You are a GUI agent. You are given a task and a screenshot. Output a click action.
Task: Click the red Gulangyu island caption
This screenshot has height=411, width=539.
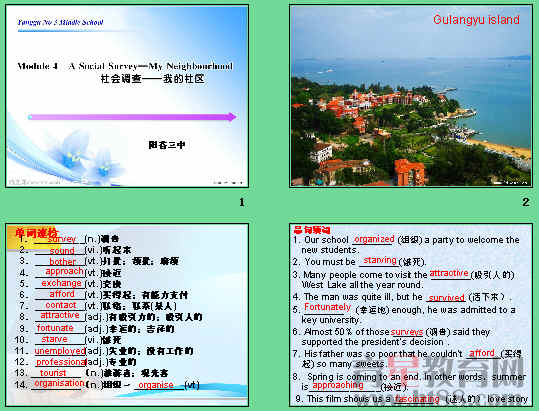[x=476, y=20]
